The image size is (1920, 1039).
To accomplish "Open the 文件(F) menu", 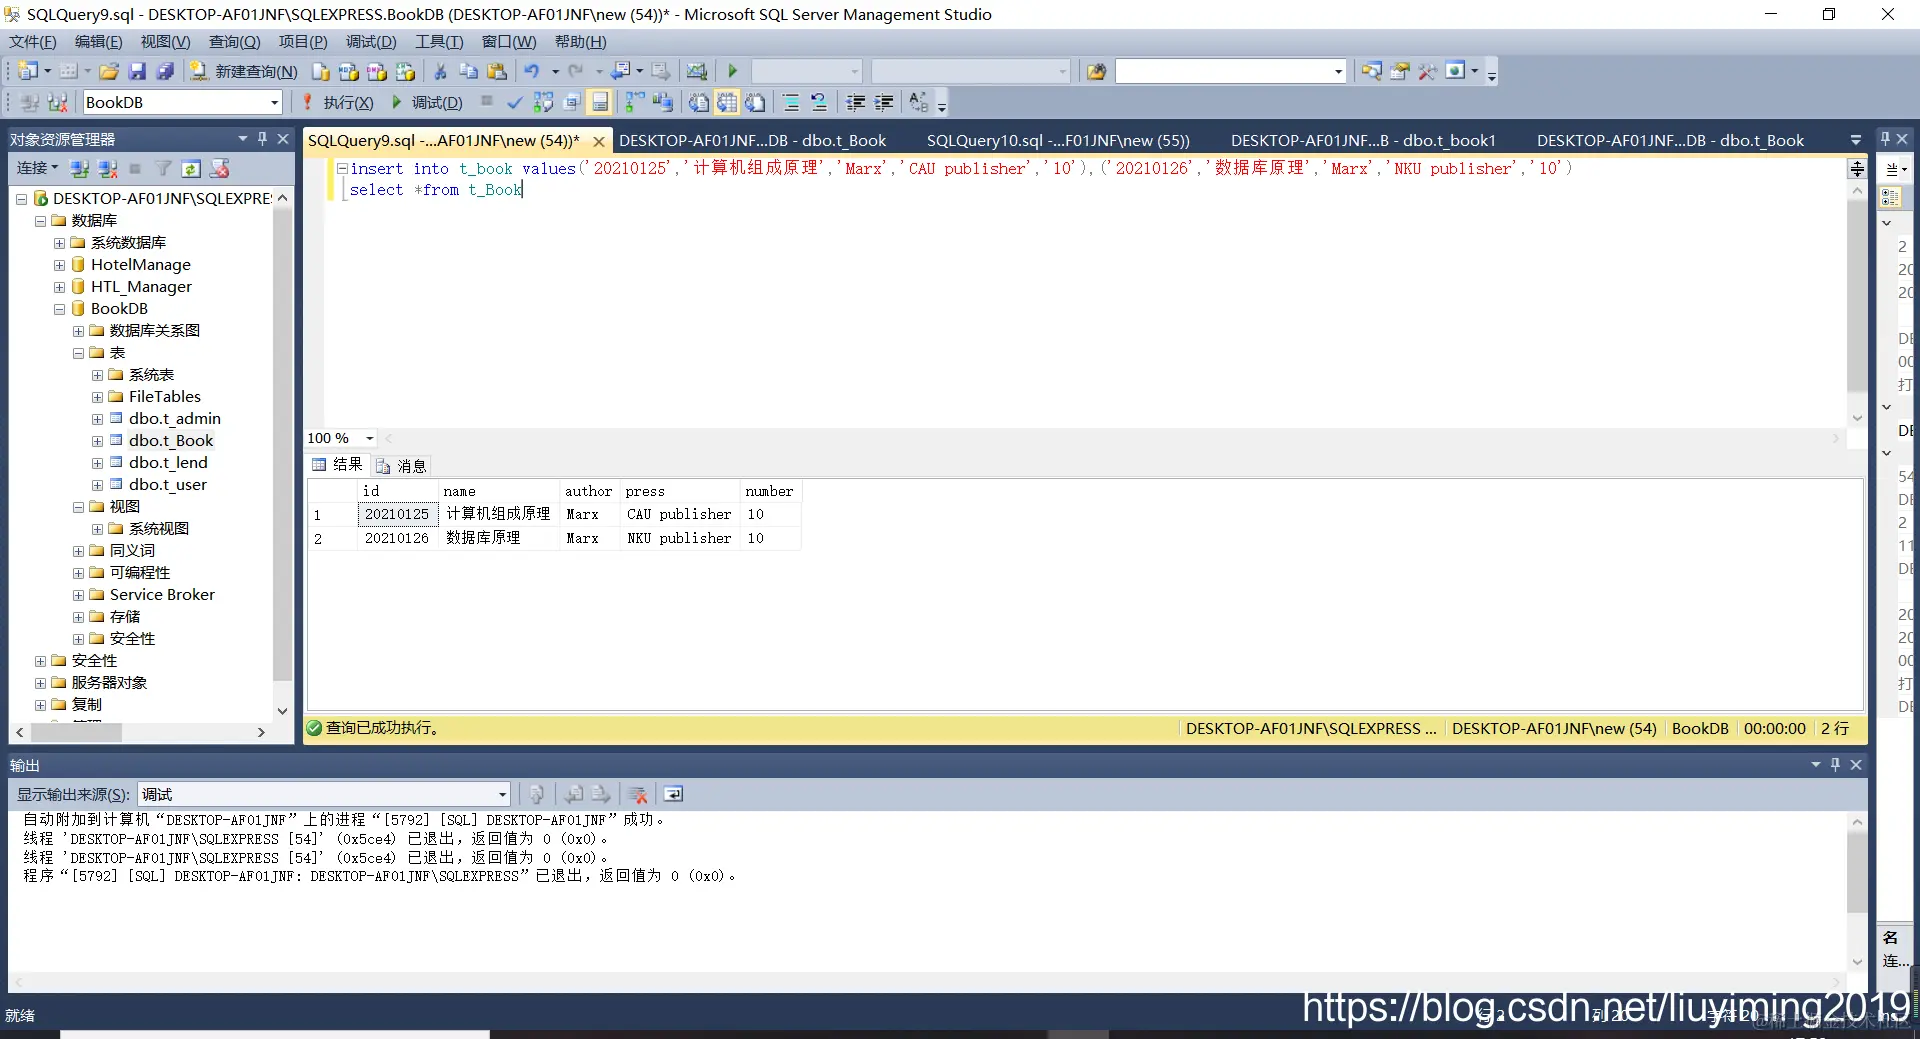I will pyautogui.click(x=33, y=42).
